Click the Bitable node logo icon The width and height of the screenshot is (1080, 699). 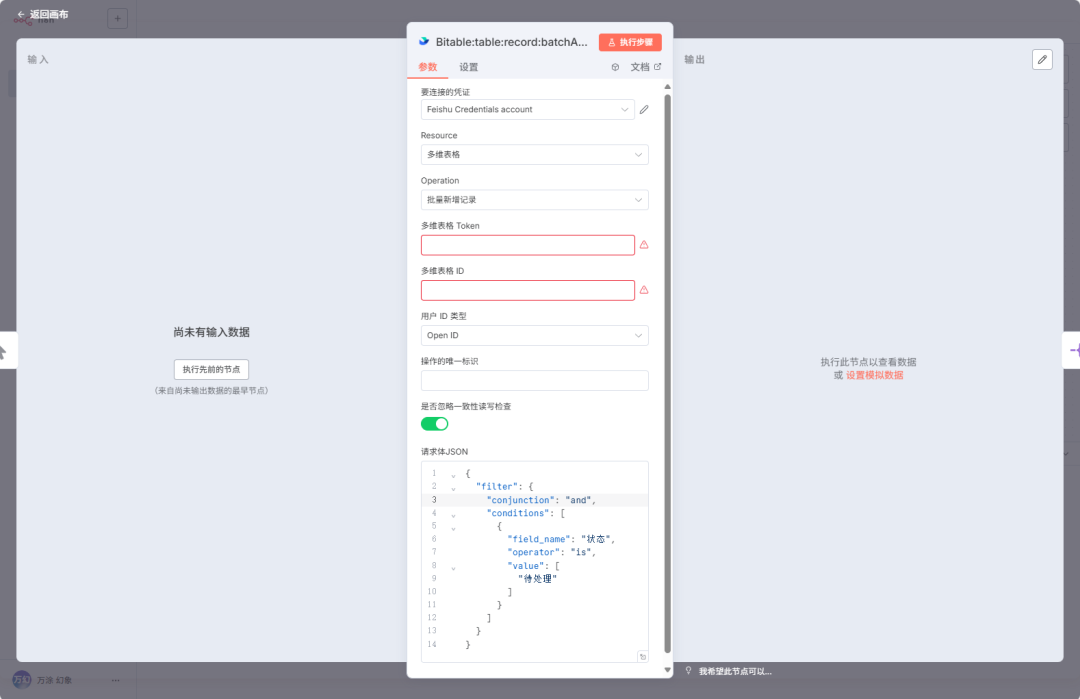point(424,41)
